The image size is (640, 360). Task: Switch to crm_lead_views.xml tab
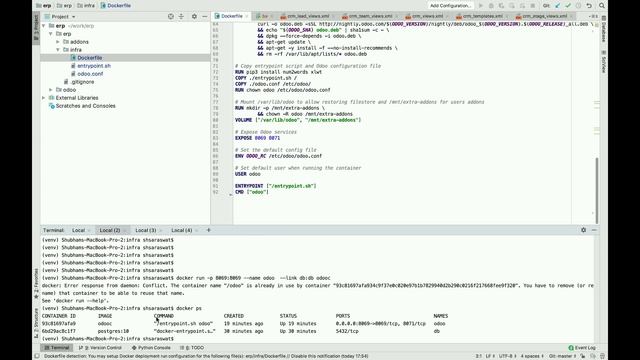[308, 16]
